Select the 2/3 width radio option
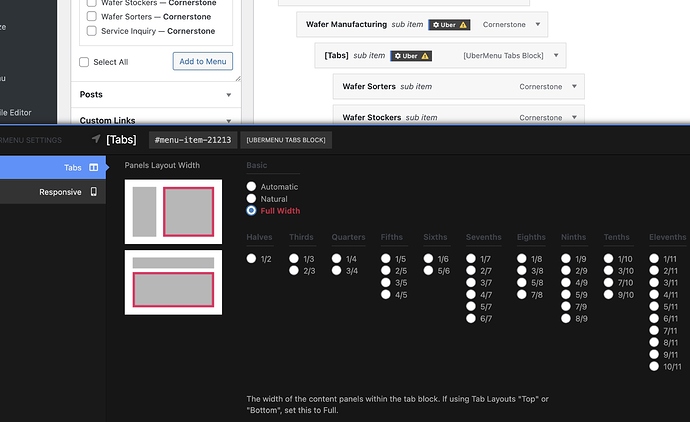The image size is (690, 422). (x=294, y=271)
